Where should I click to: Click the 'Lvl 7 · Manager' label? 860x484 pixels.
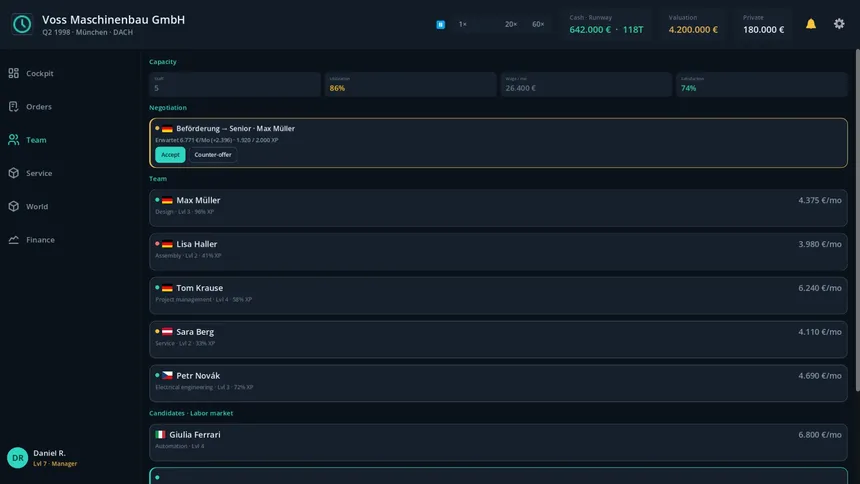pyautogui.click(x=55, y=464)
